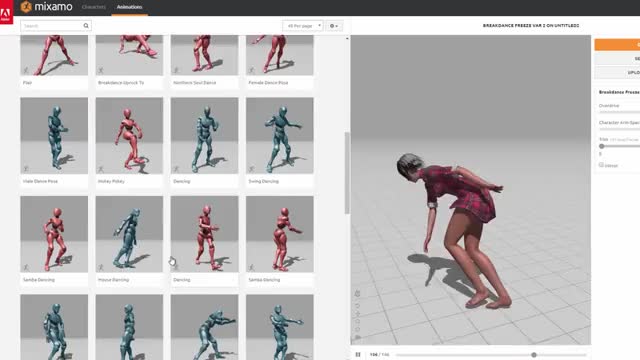Pause the animation playback
Screen dimensions: 640x360
click(x=358, y=355)
